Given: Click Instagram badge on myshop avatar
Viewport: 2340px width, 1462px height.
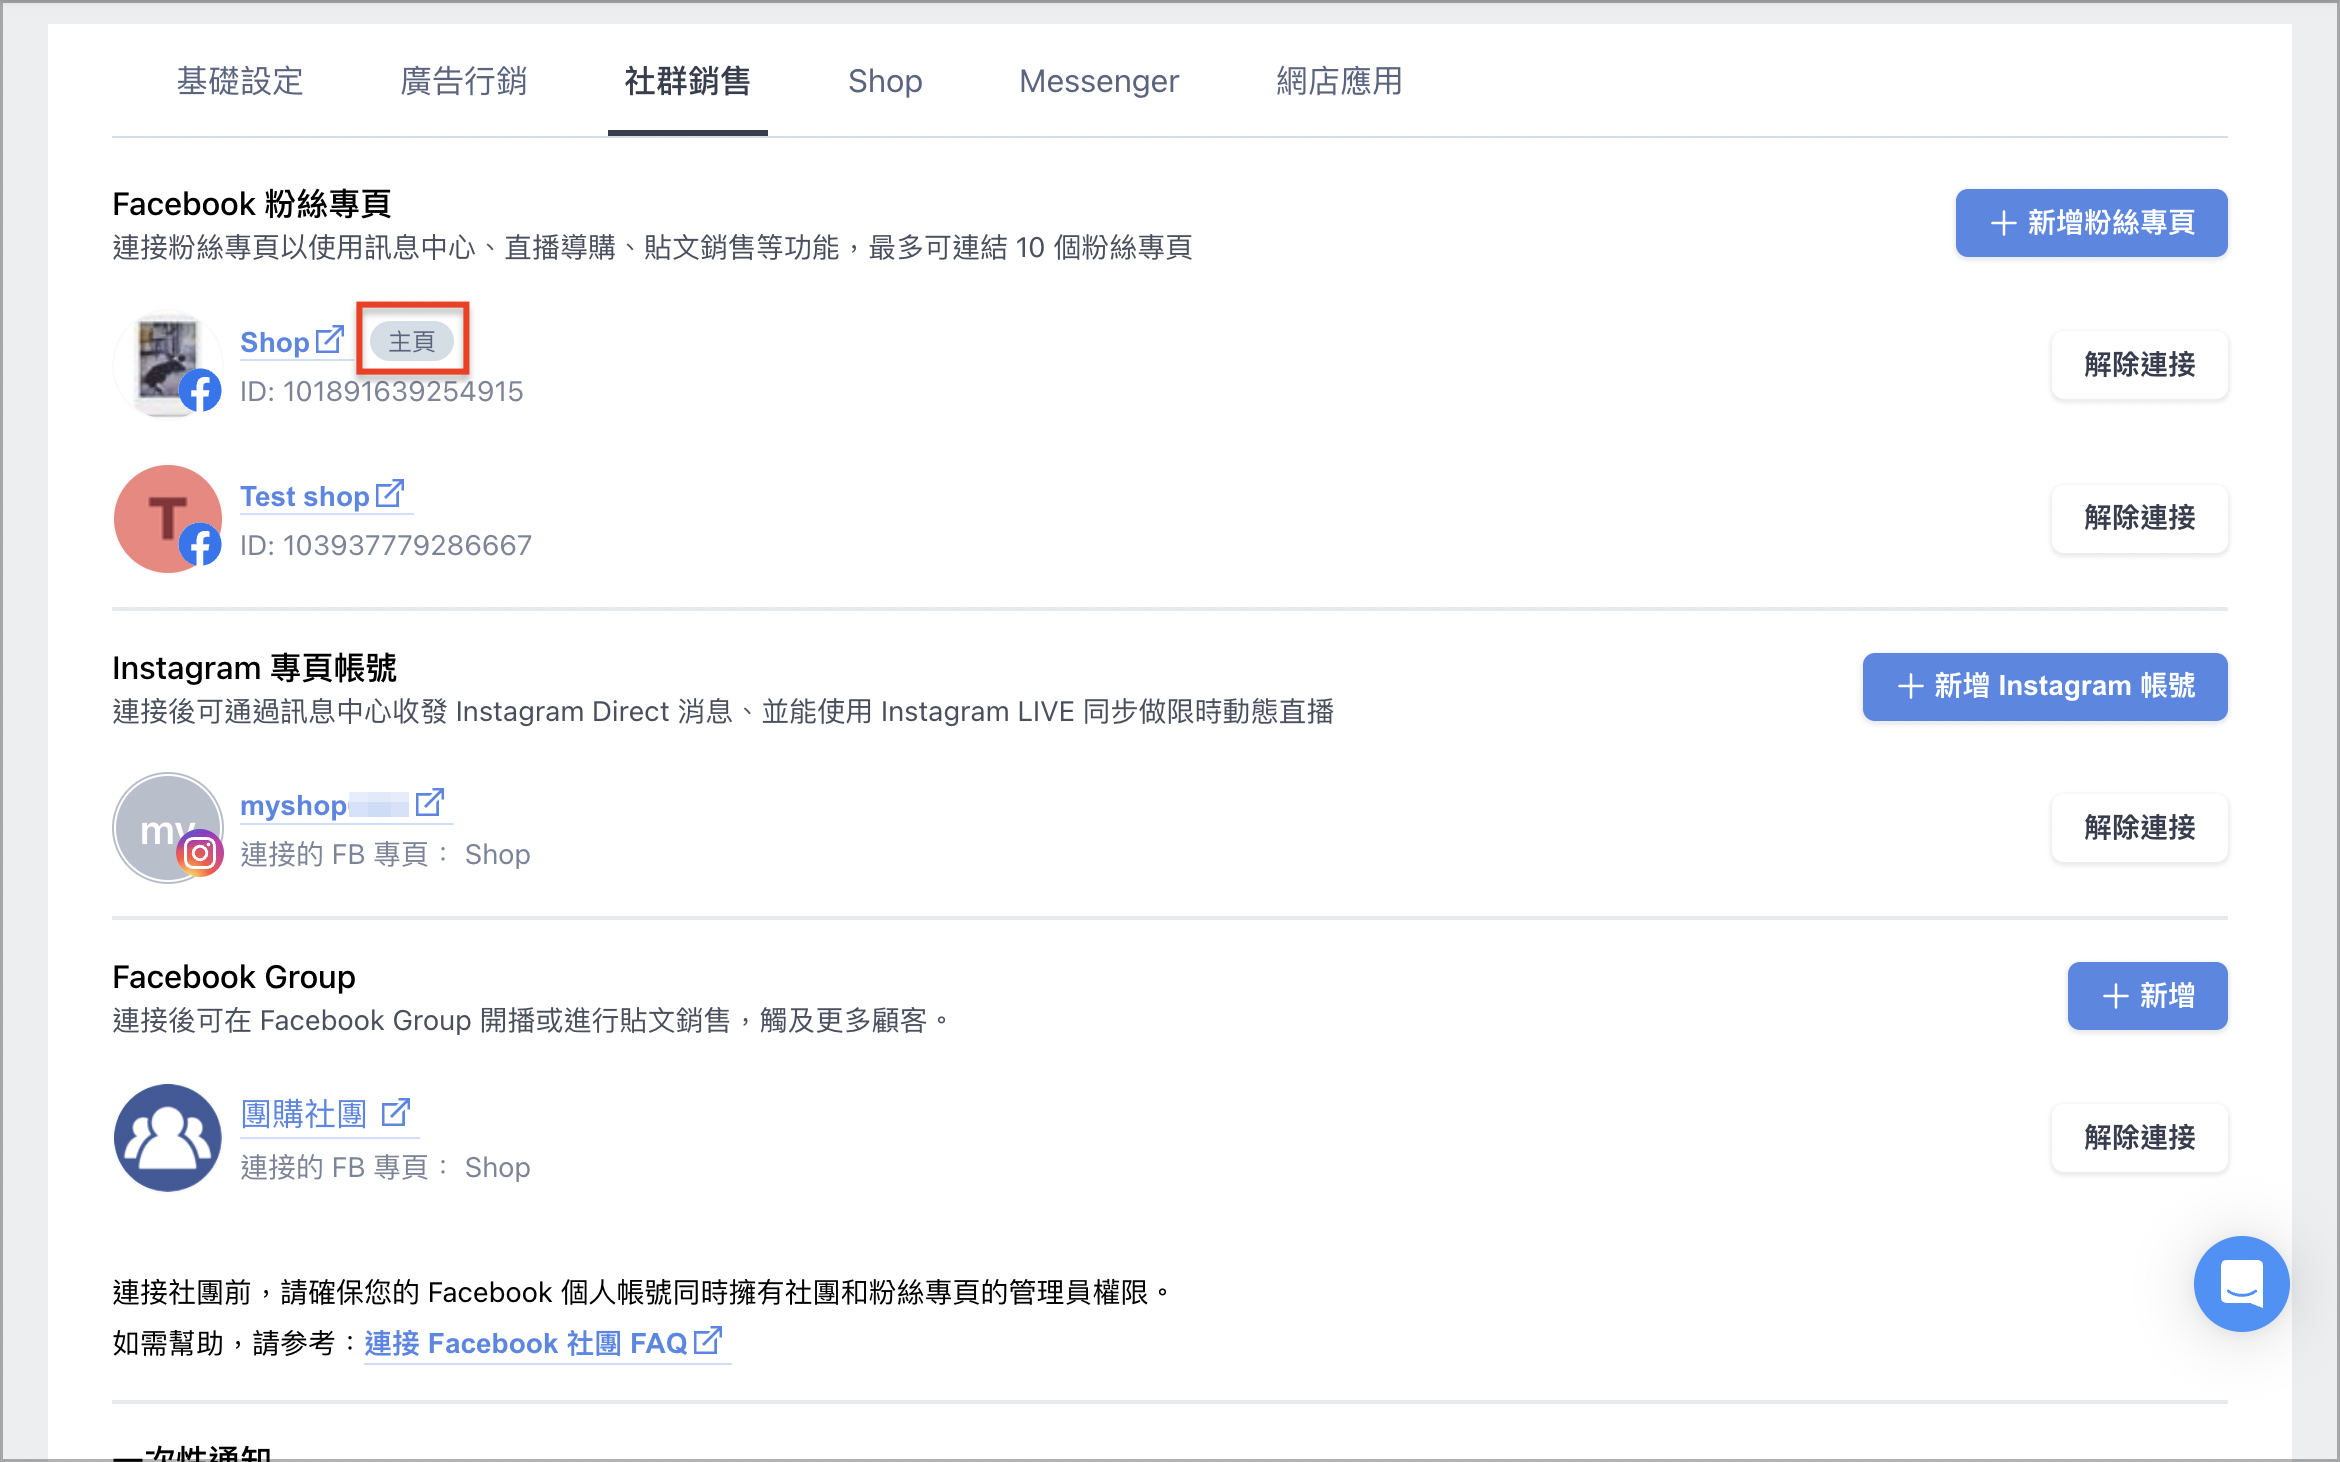Looking at the screenshot, I should tap(200, 854).
